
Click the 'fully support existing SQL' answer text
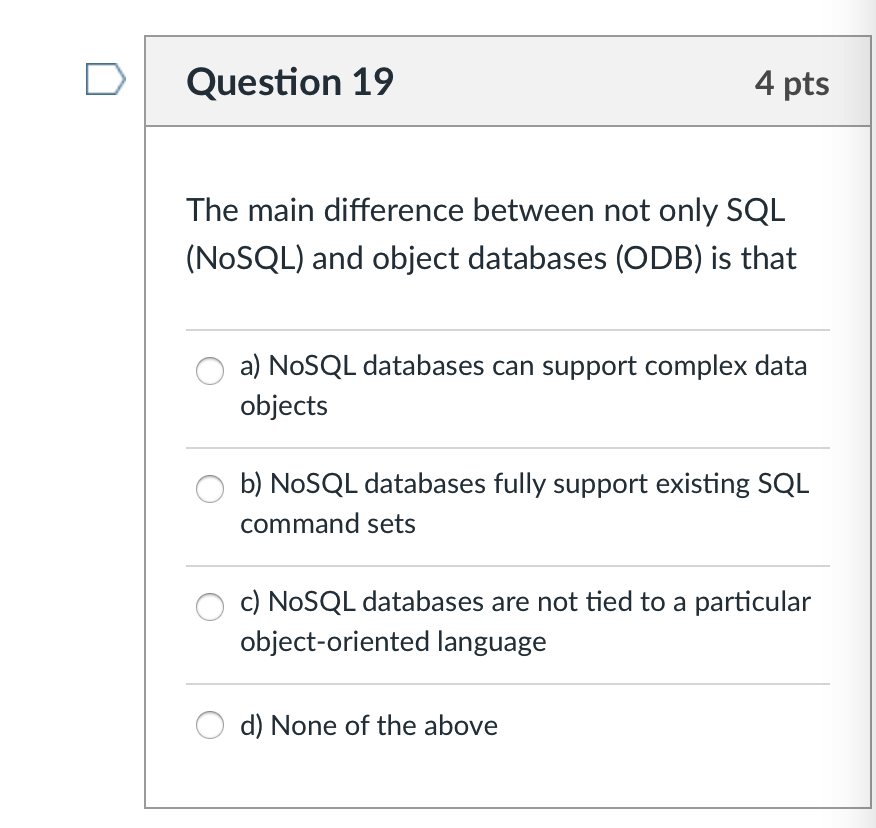[651, 484]
